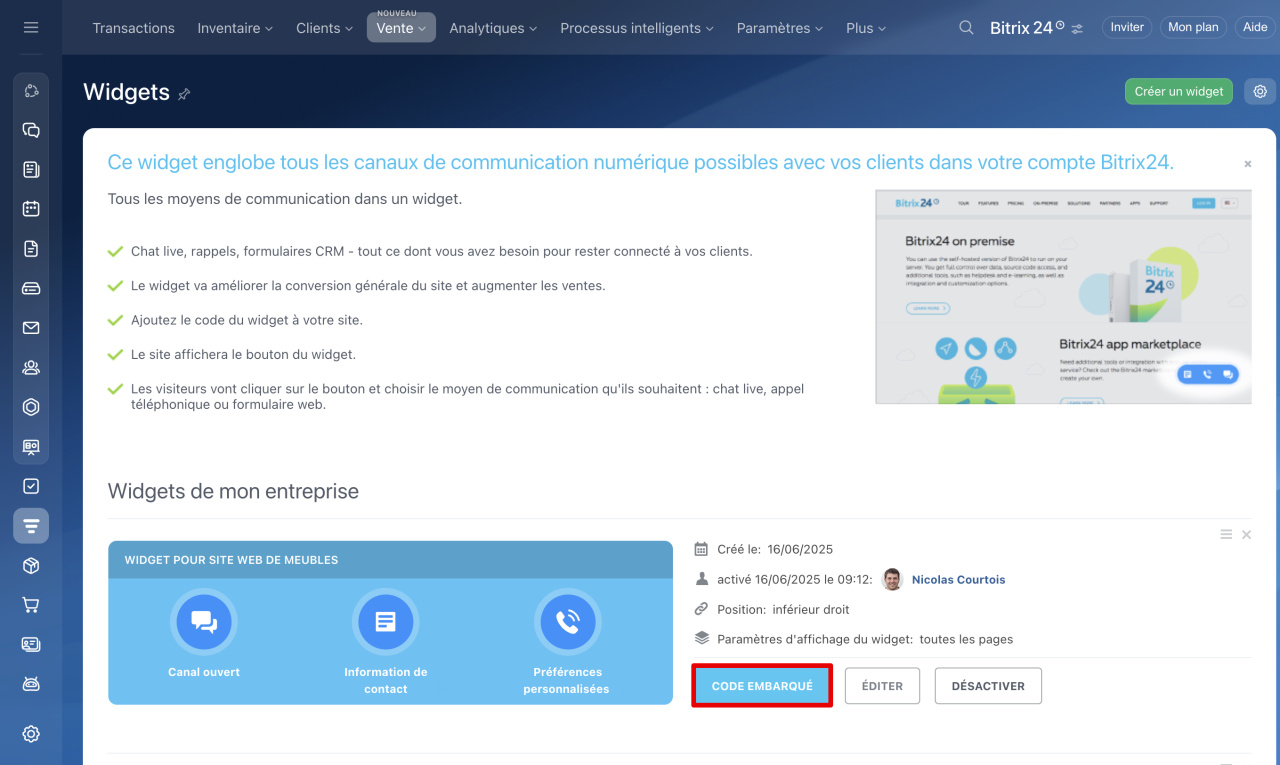Open the drive storage sidebar icon

[31, 288]
